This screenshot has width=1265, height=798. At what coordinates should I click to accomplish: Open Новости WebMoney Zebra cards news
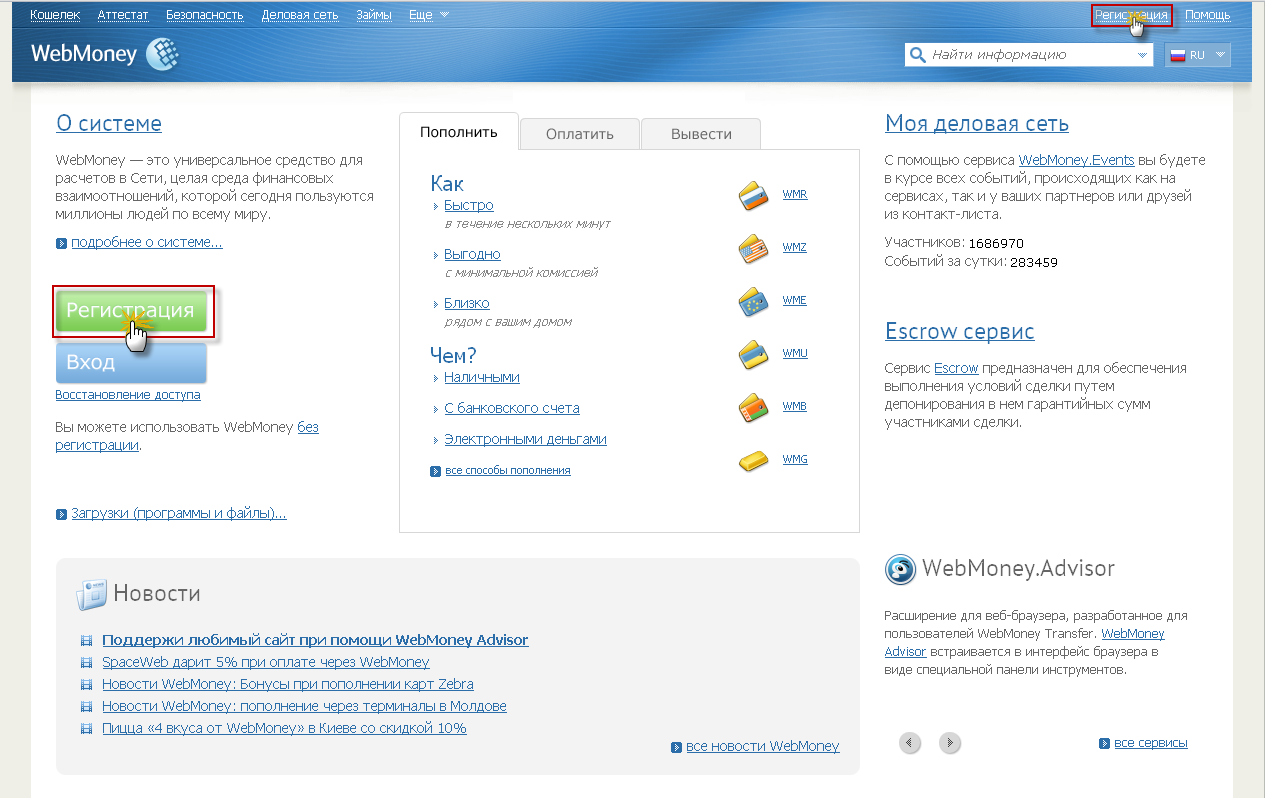288,684
